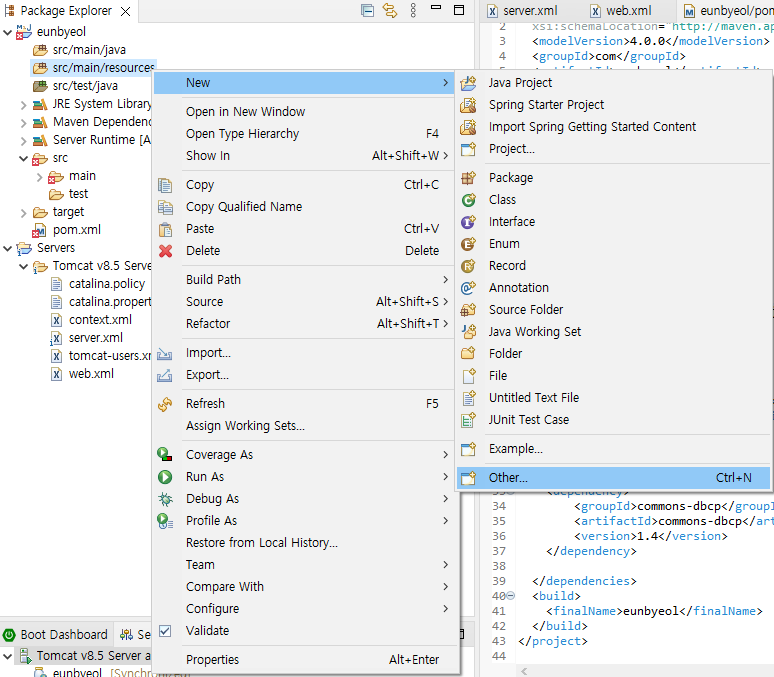Click the Java Project icon in submenu
The height and width of the screenshot is (677, 774).
(x=468, y=83)
